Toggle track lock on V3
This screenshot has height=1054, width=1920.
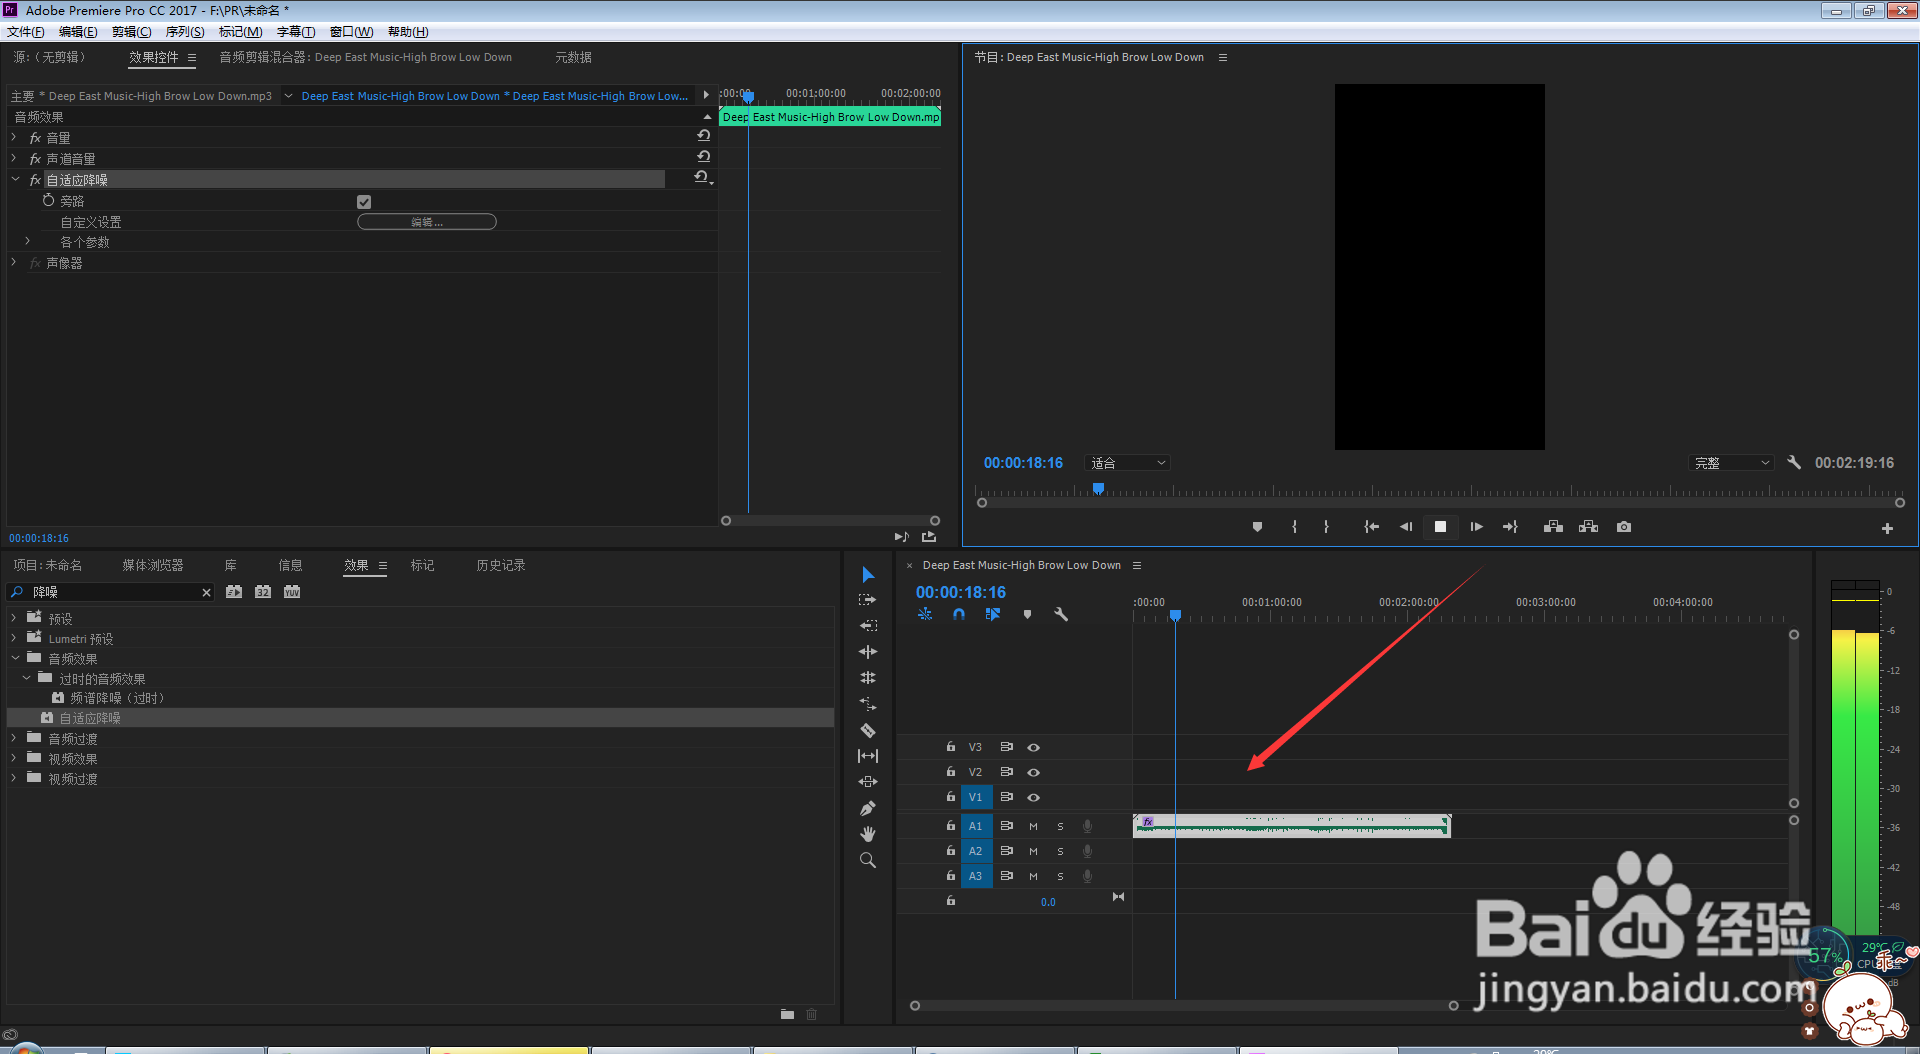tap(951, 747)
